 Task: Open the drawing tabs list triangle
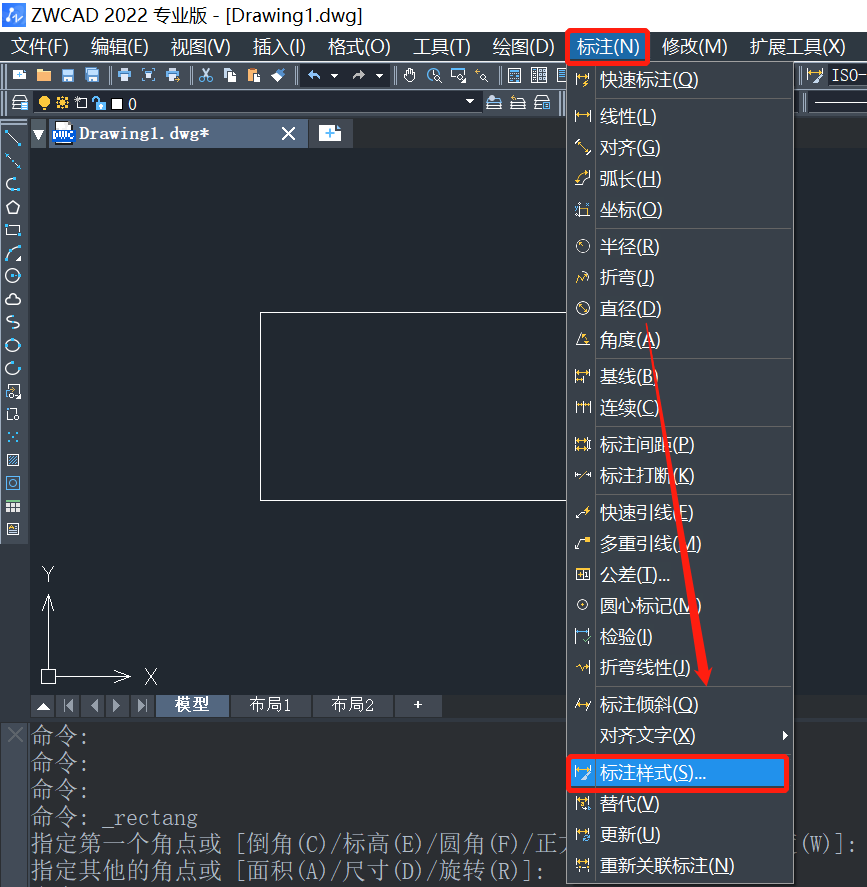point(38,134)
